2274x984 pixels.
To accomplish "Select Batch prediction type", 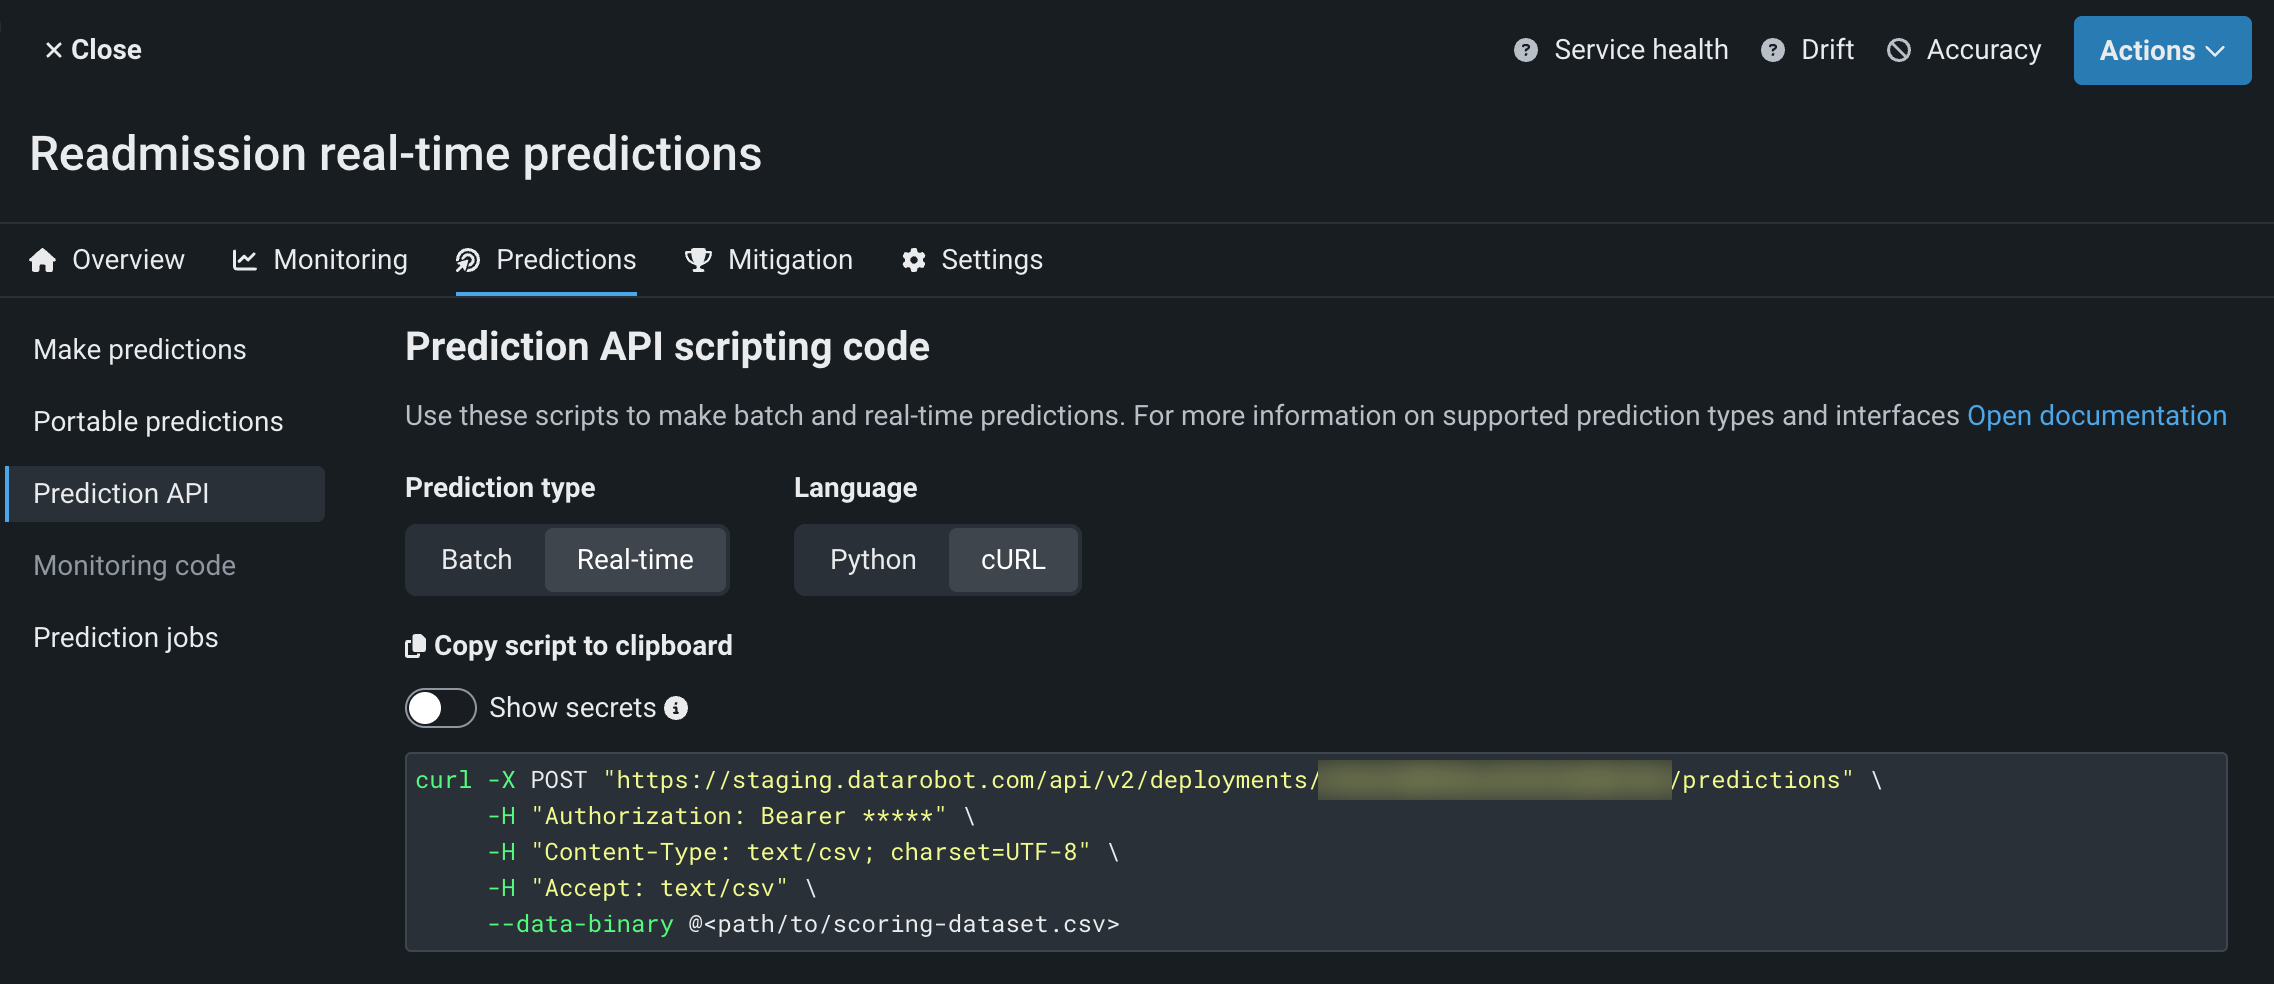I will (476, 560).
